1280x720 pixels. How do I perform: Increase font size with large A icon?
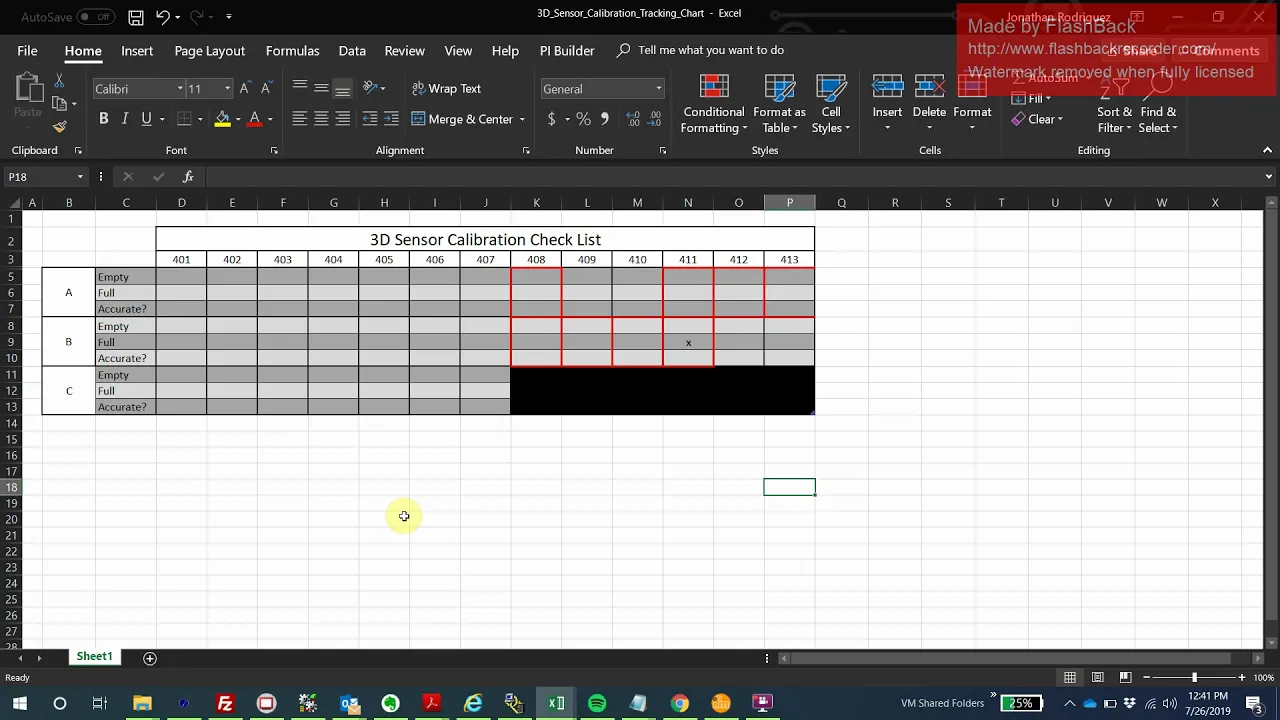pos(245,89)
